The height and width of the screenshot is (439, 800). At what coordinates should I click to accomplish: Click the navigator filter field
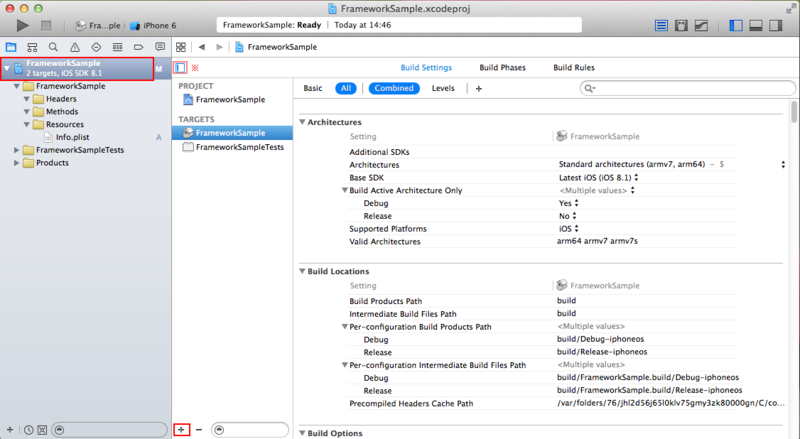click(110, 430)
